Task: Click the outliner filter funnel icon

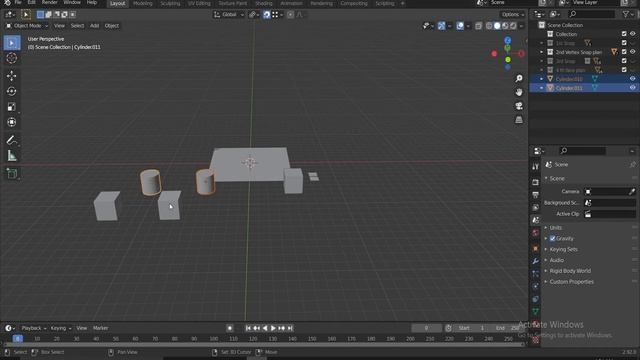Action: (625, 14)
